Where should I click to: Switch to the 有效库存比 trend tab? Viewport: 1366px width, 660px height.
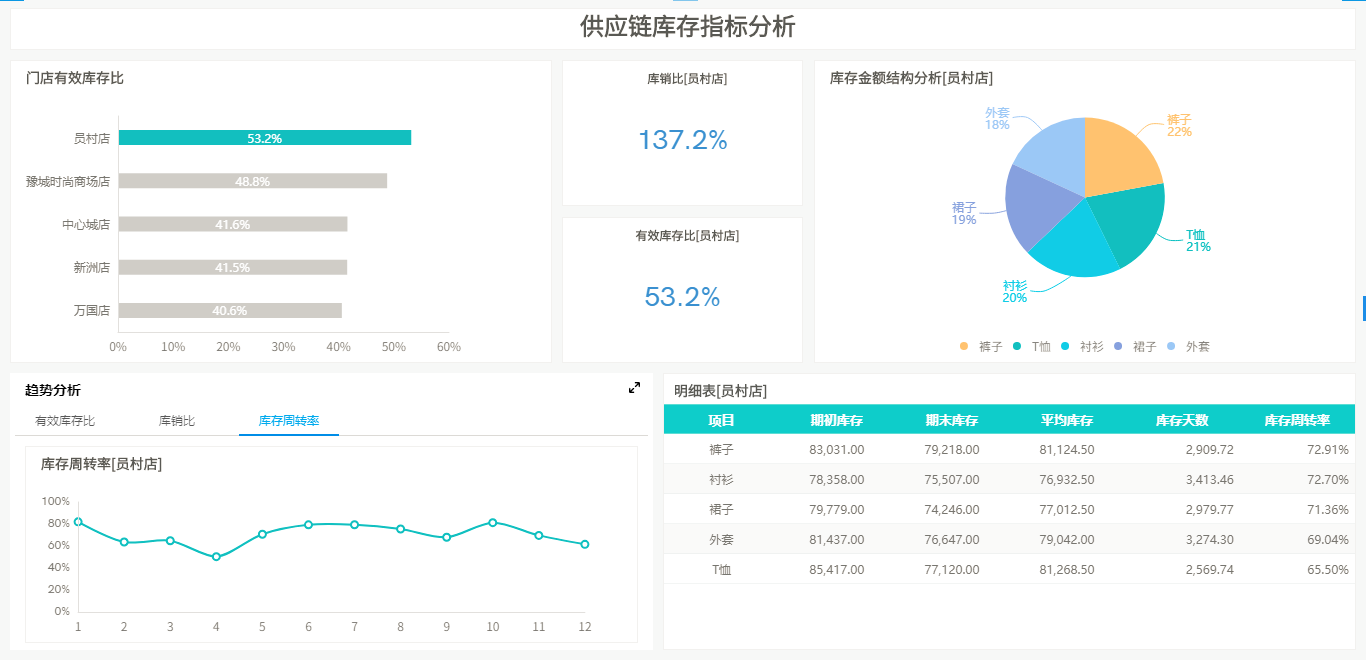[65, 421]
